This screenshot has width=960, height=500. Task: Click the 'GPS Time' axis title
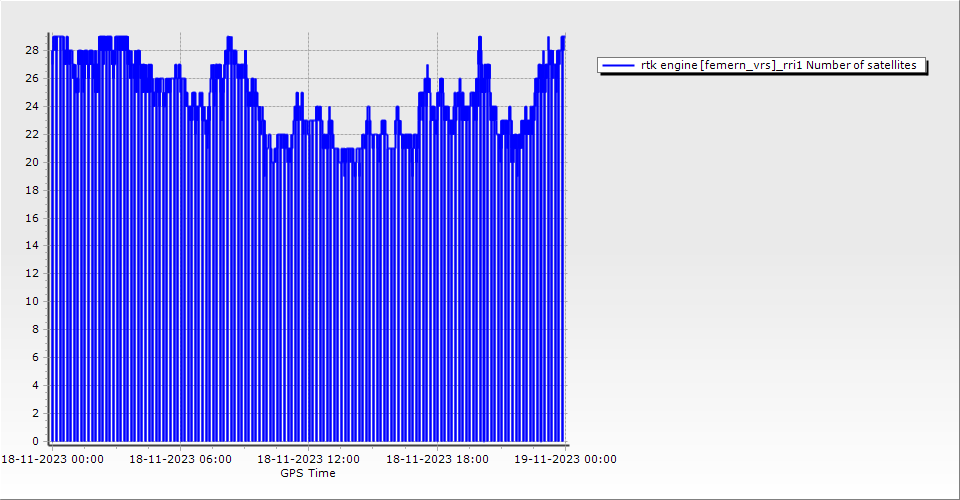pyautogui.click(x=308, y=473)
